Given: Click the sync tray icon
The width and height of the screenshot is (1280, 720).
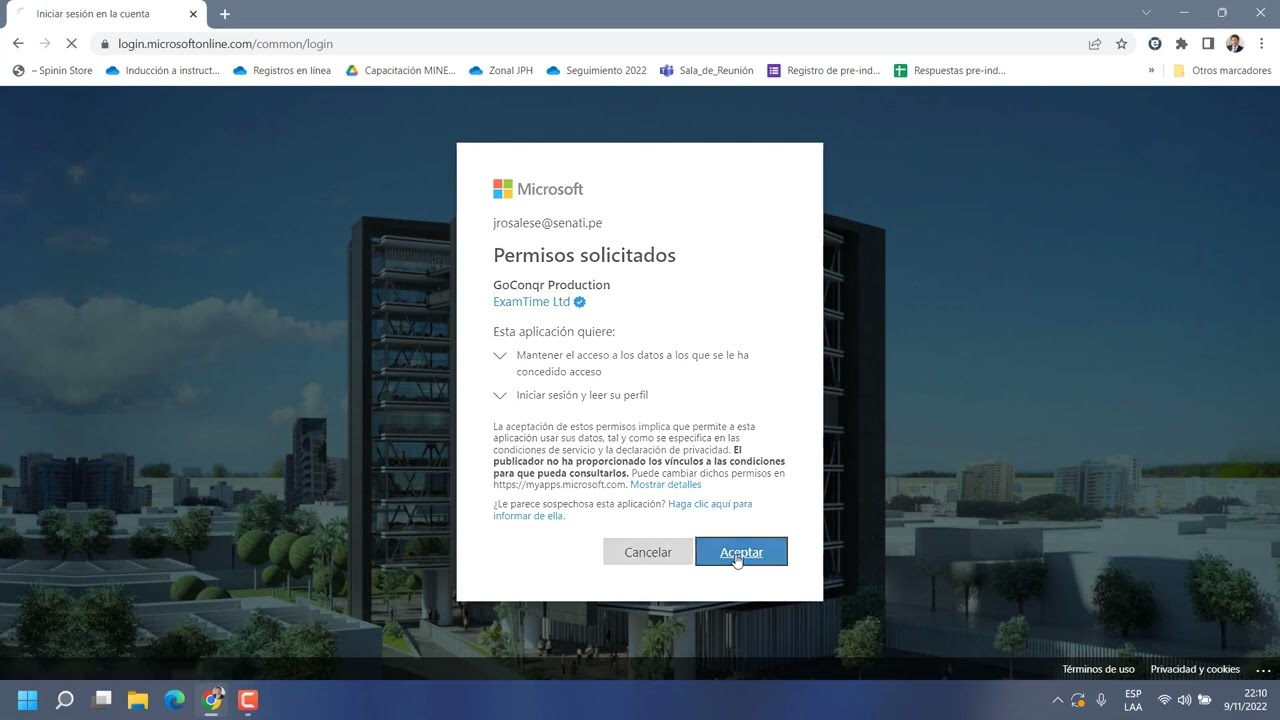Looking at the screenshot, I should pyautogui.click(x=1078, y=700).
